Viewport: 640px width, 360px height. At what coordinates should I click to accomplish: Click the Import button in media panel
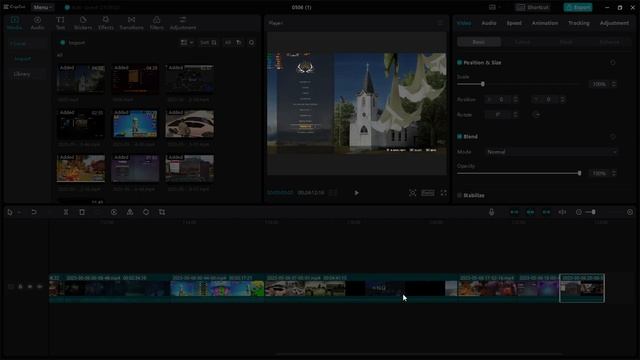click(x=73, y=42)
